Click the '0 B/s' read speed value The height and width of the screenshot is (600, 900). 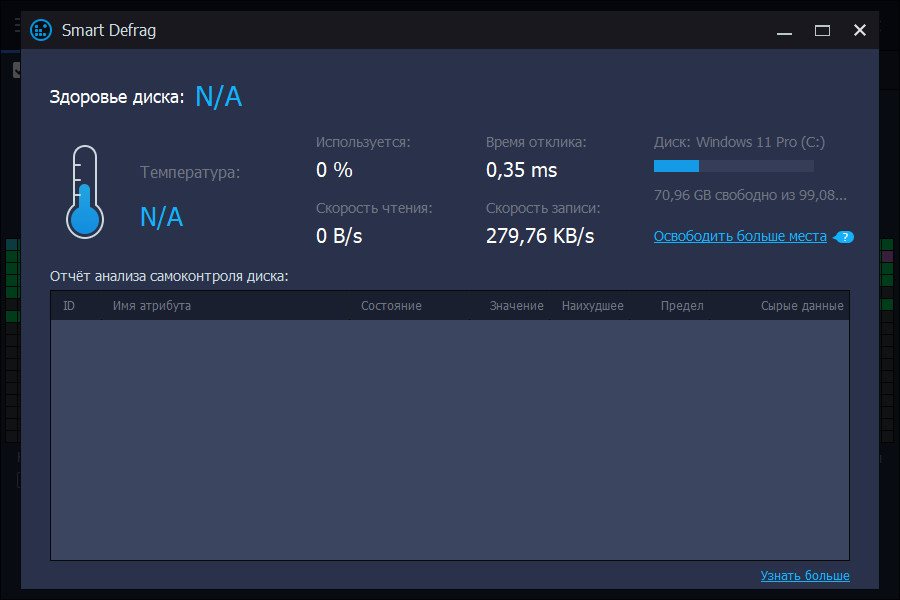point(339,236)
